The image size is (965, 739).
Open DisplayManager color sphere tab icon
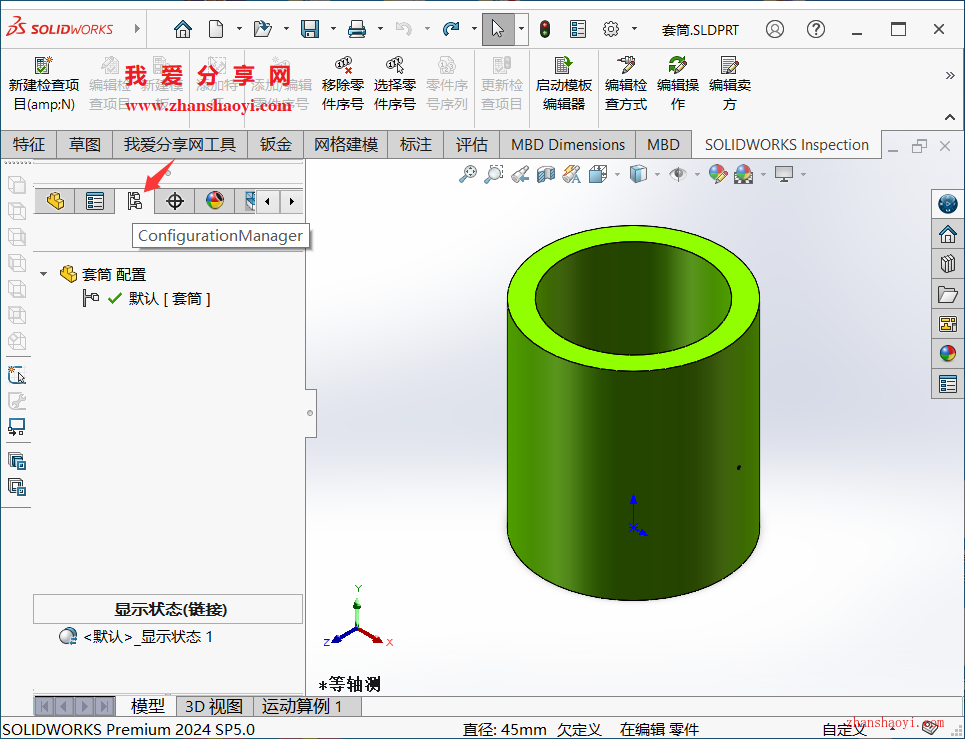pyautogui.click(x=215, y=201)
